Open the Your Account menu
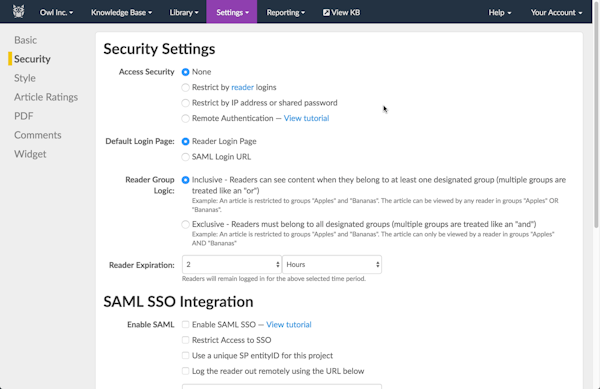Viewport: 600px width, 389px height. coord(556,13)
